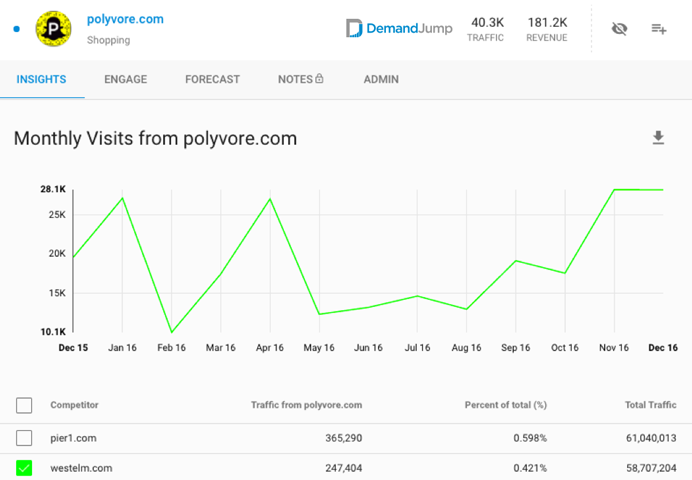This screenshot has width=692, height=480.
Task: Click the Jan 16 peak on the chart line
Action: point(122,198)
